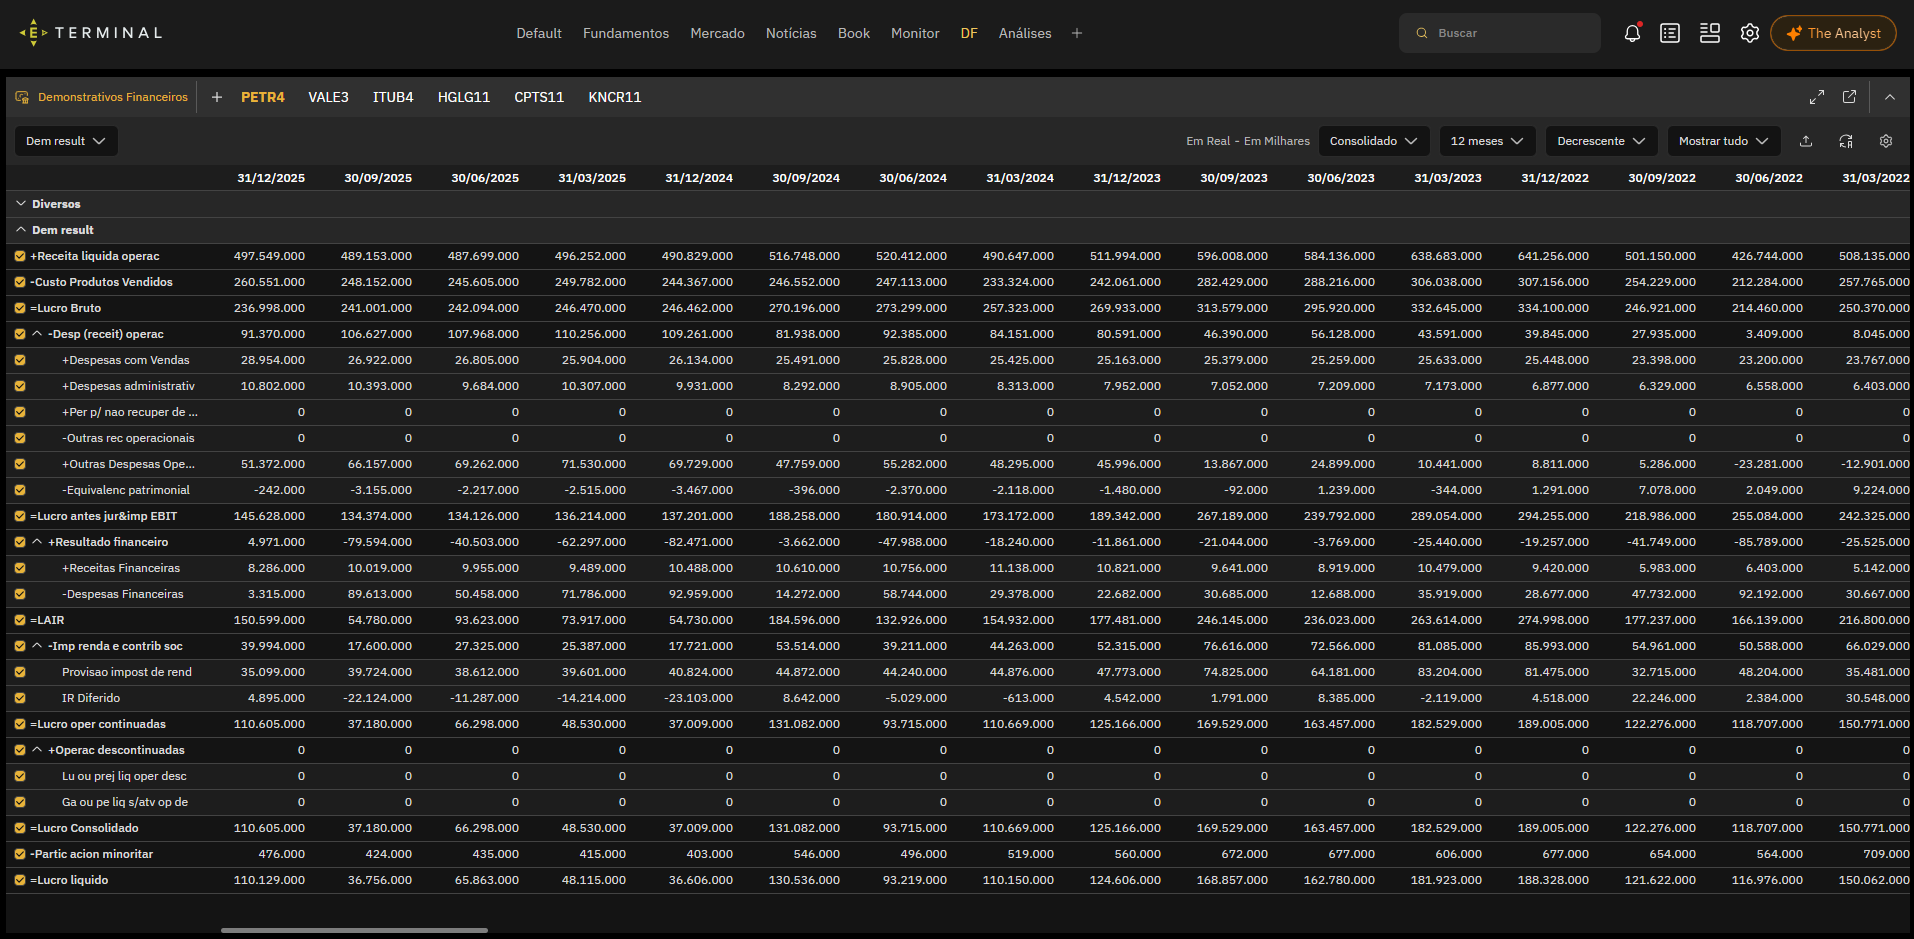The width and height of the screenshot is (1914, 939).
Task: Uncheck the Custo Produtos Vendidos row
Action: coord(20,282)
